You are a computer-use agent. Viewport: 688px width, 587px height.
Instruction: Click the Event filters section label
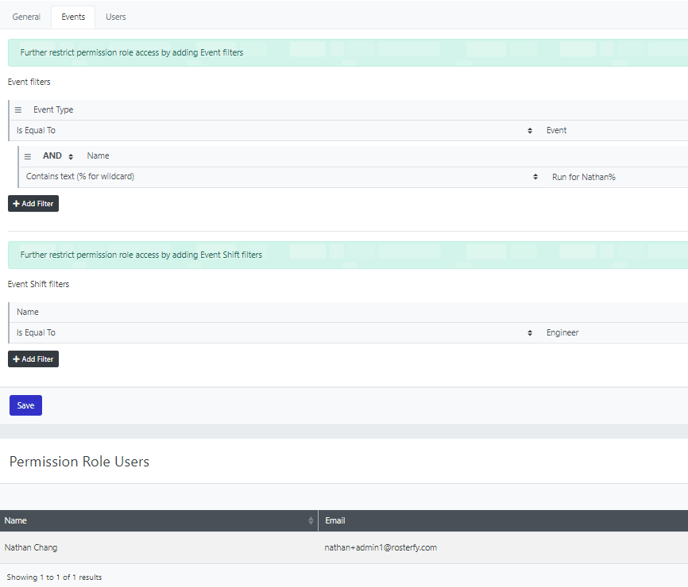pos(29,82)
